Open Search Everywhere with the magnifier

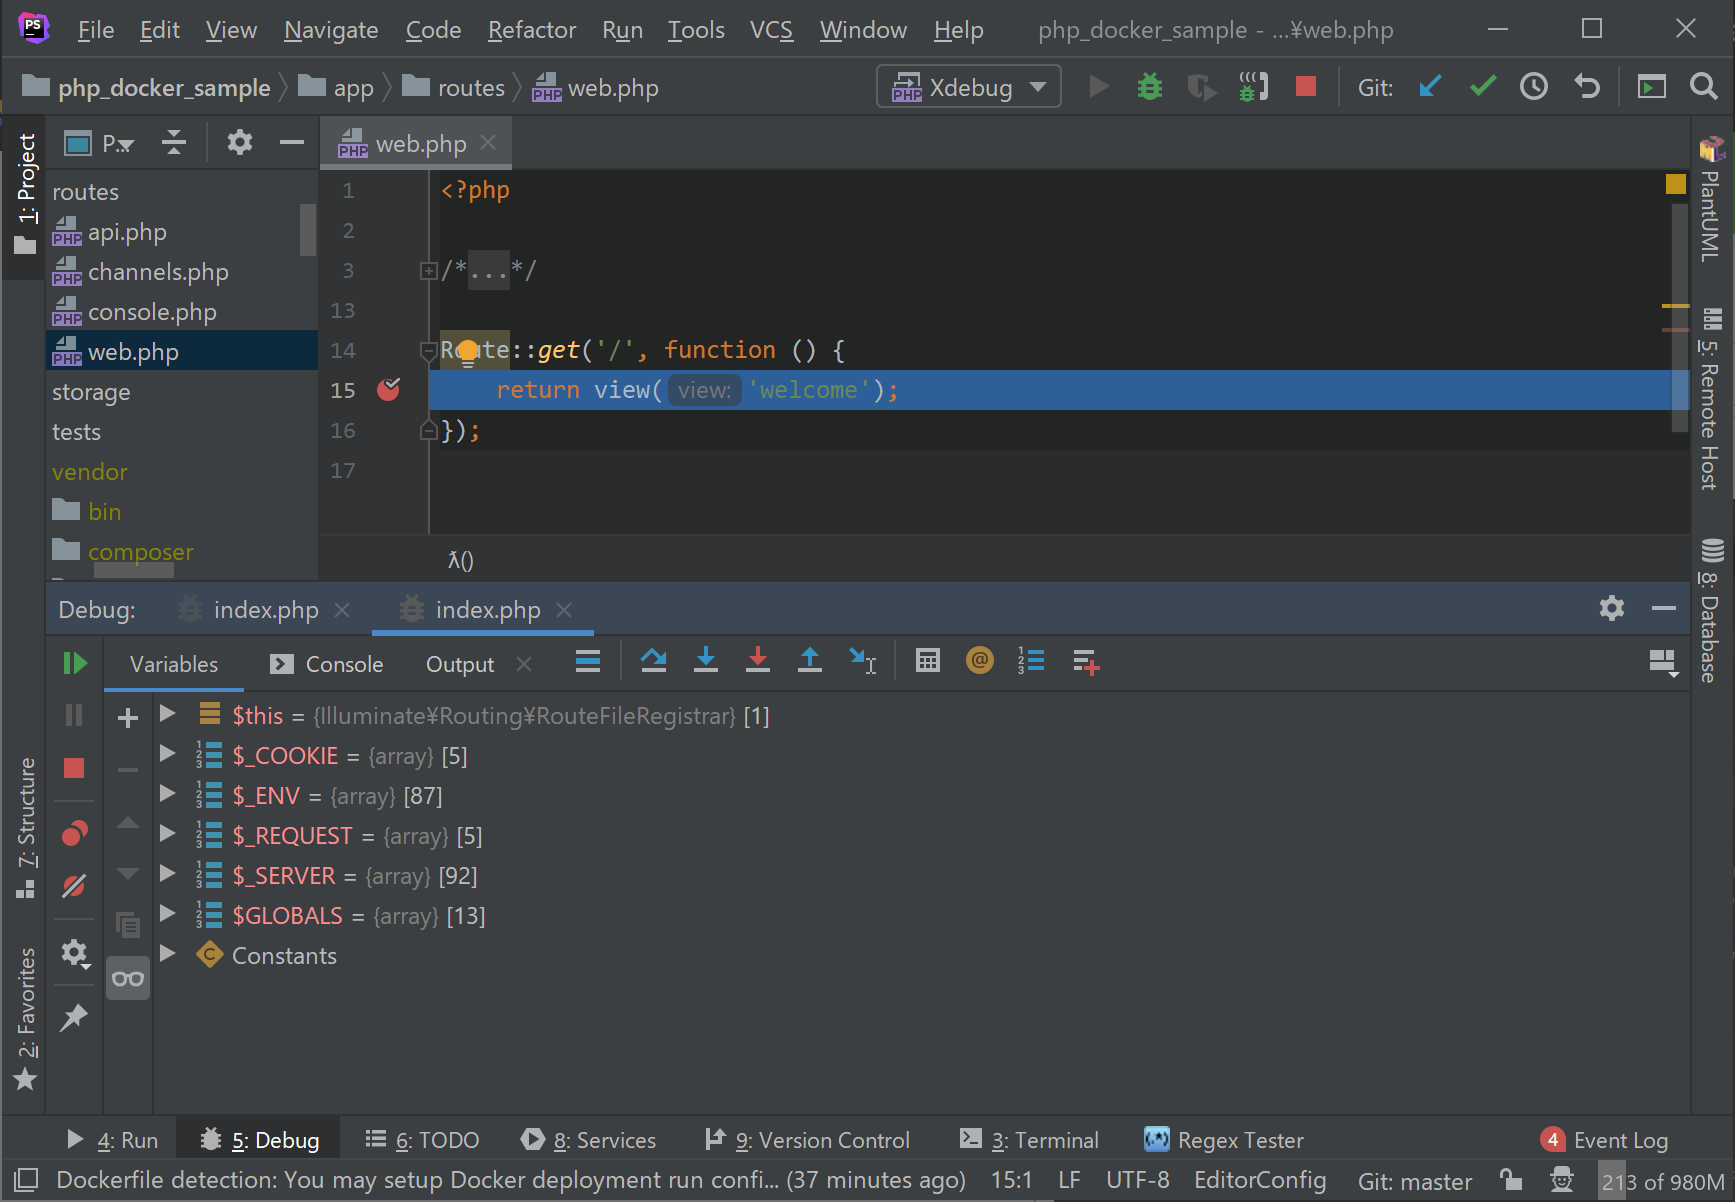pos(1704,86)
